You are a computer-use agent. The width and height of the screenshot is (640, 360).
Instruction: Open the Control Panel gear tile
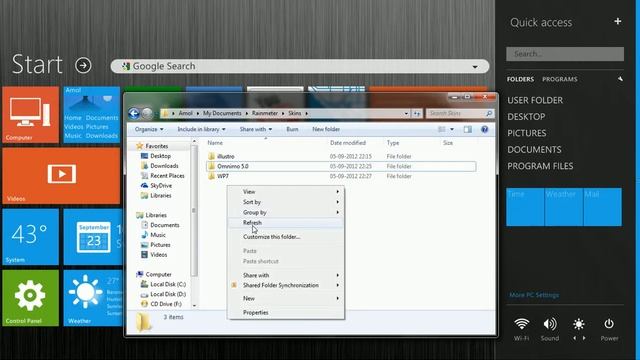31,298
